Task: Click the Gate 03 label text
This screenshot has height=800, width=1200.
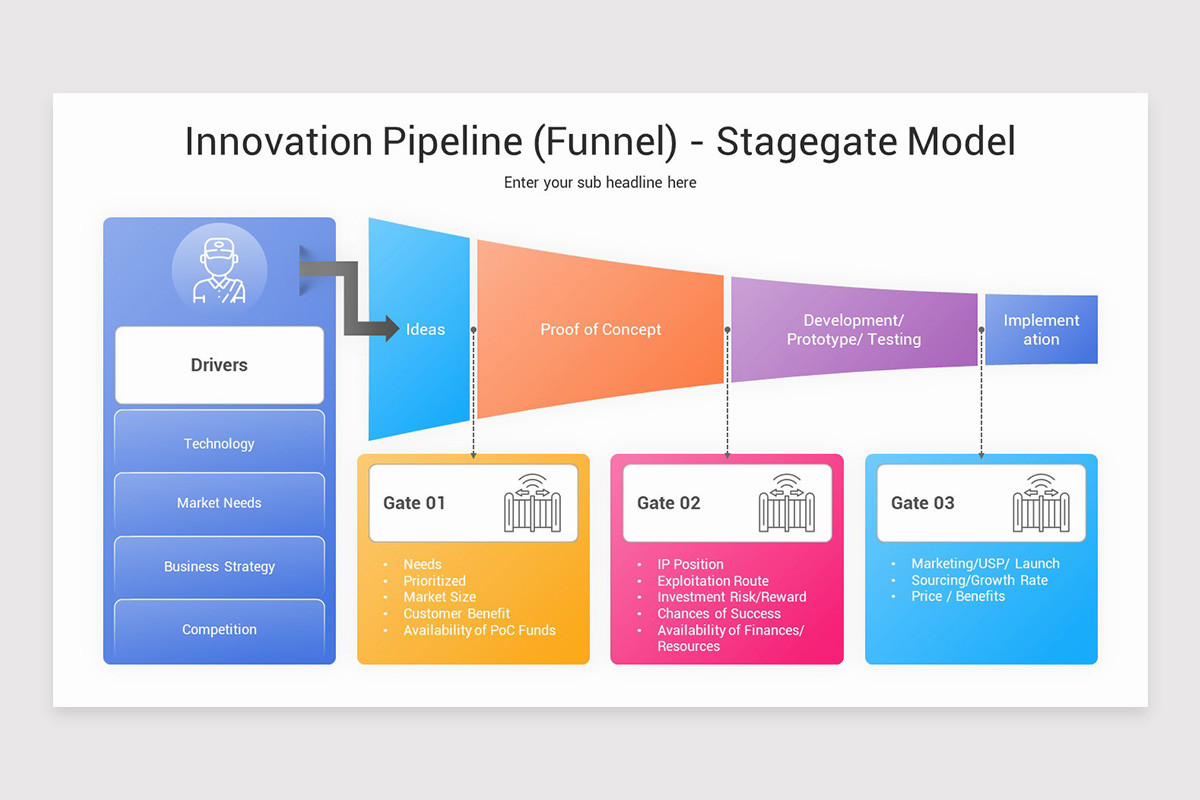Action: [x=922, y=503]
